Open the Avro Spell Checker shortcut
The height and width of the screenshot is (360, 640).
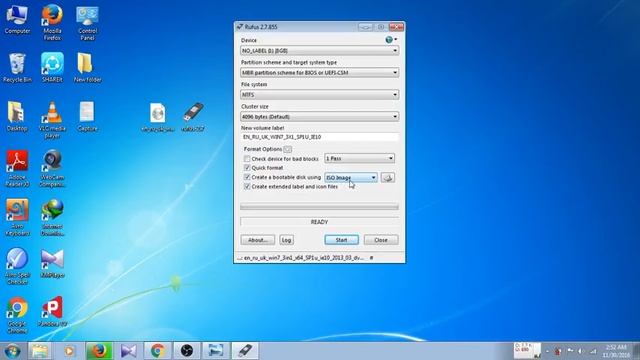point(17,266)
